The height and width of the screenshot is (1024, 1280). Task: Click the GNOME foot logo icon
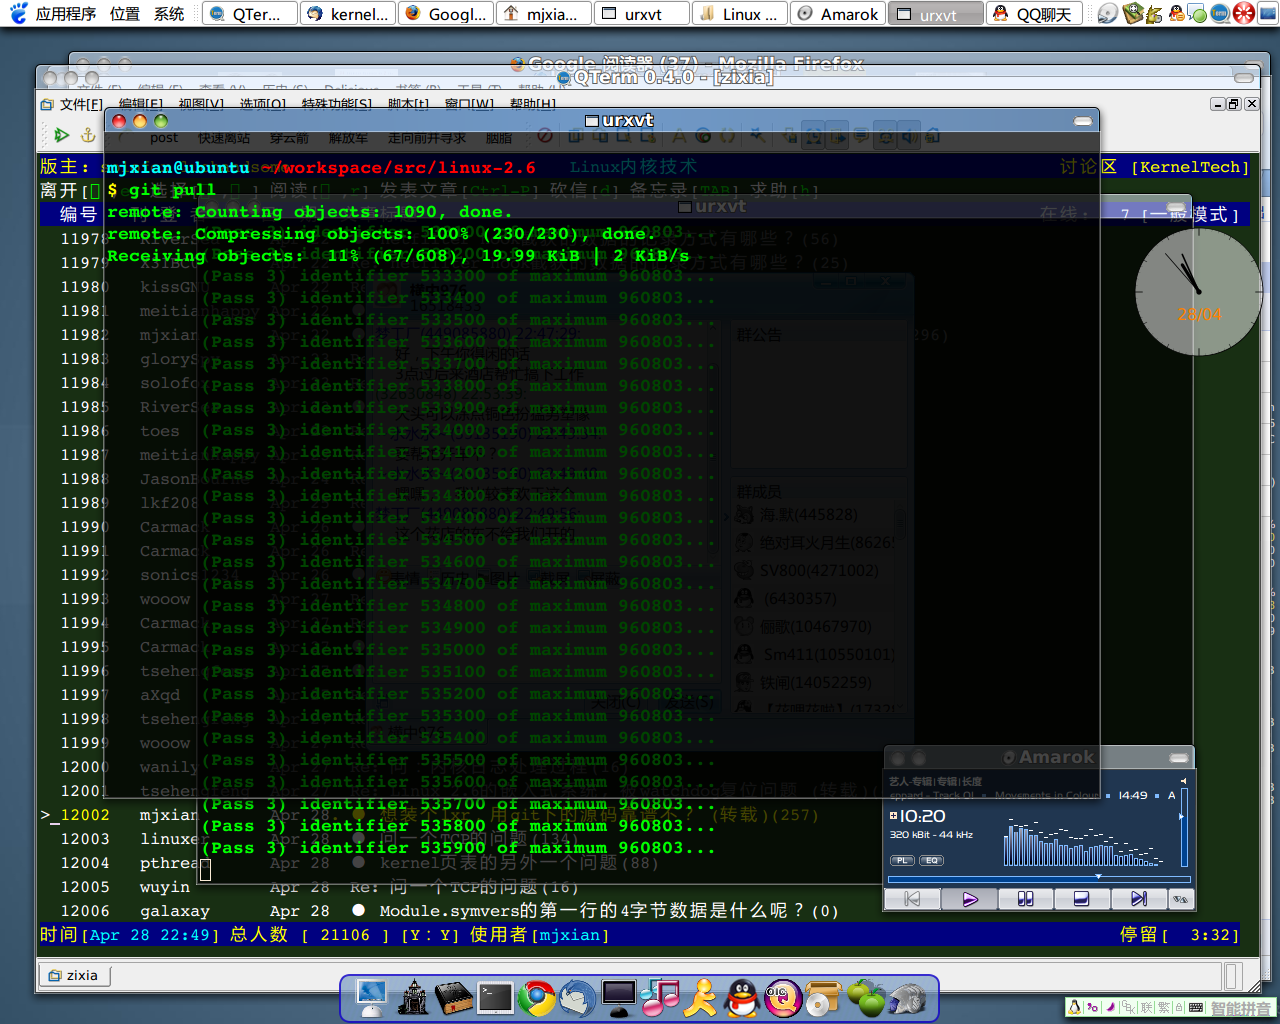click(x=18, y=13)
